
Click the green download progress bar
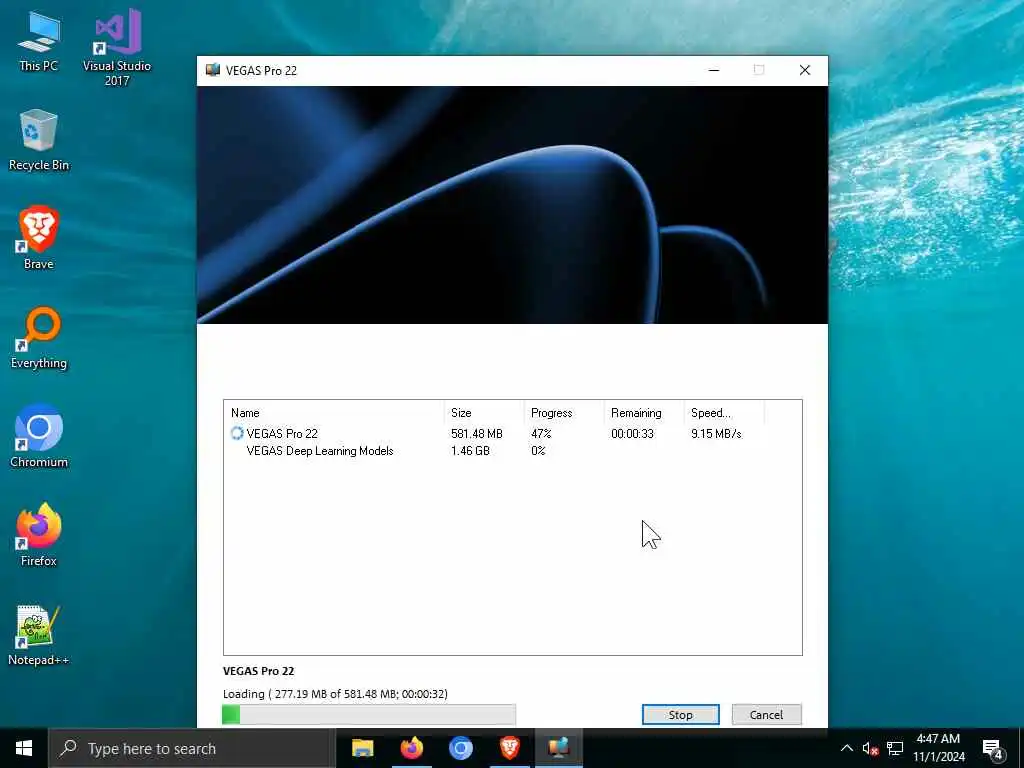(x=369, y=714)
